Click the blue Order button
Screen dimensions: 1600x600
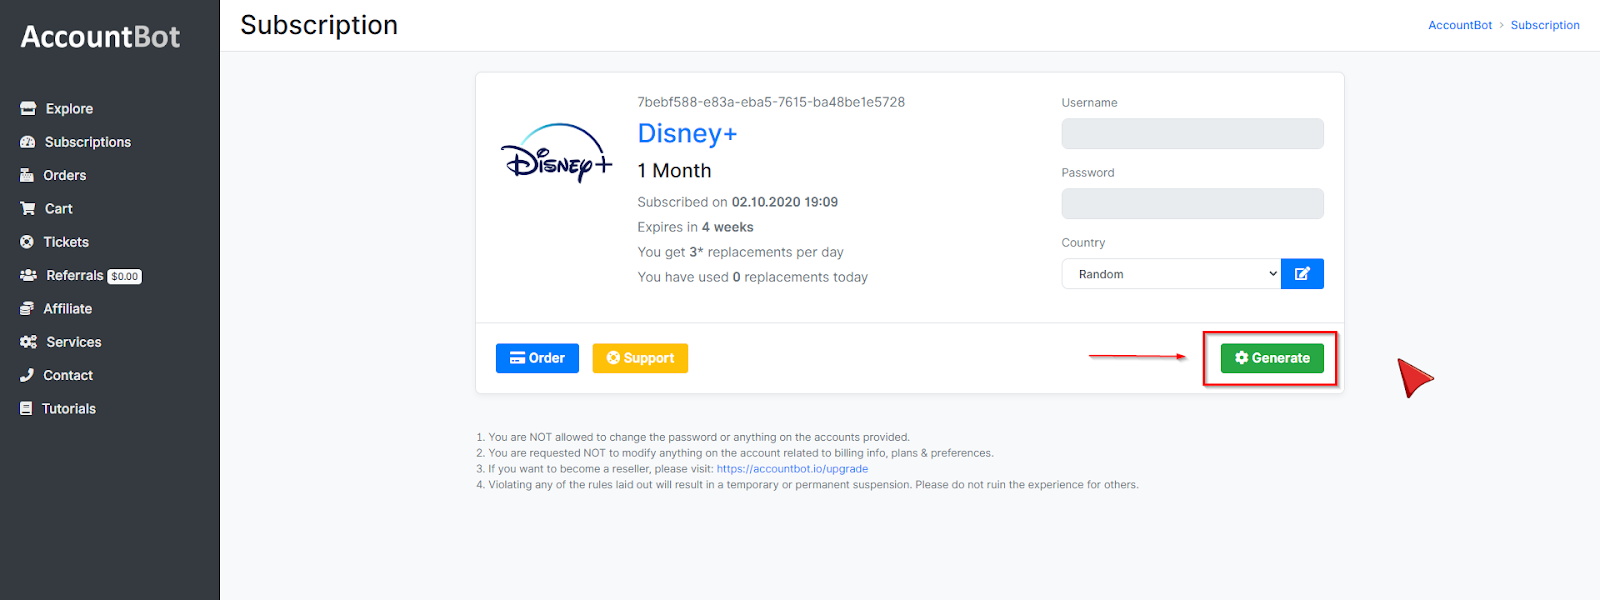point(537,358)
